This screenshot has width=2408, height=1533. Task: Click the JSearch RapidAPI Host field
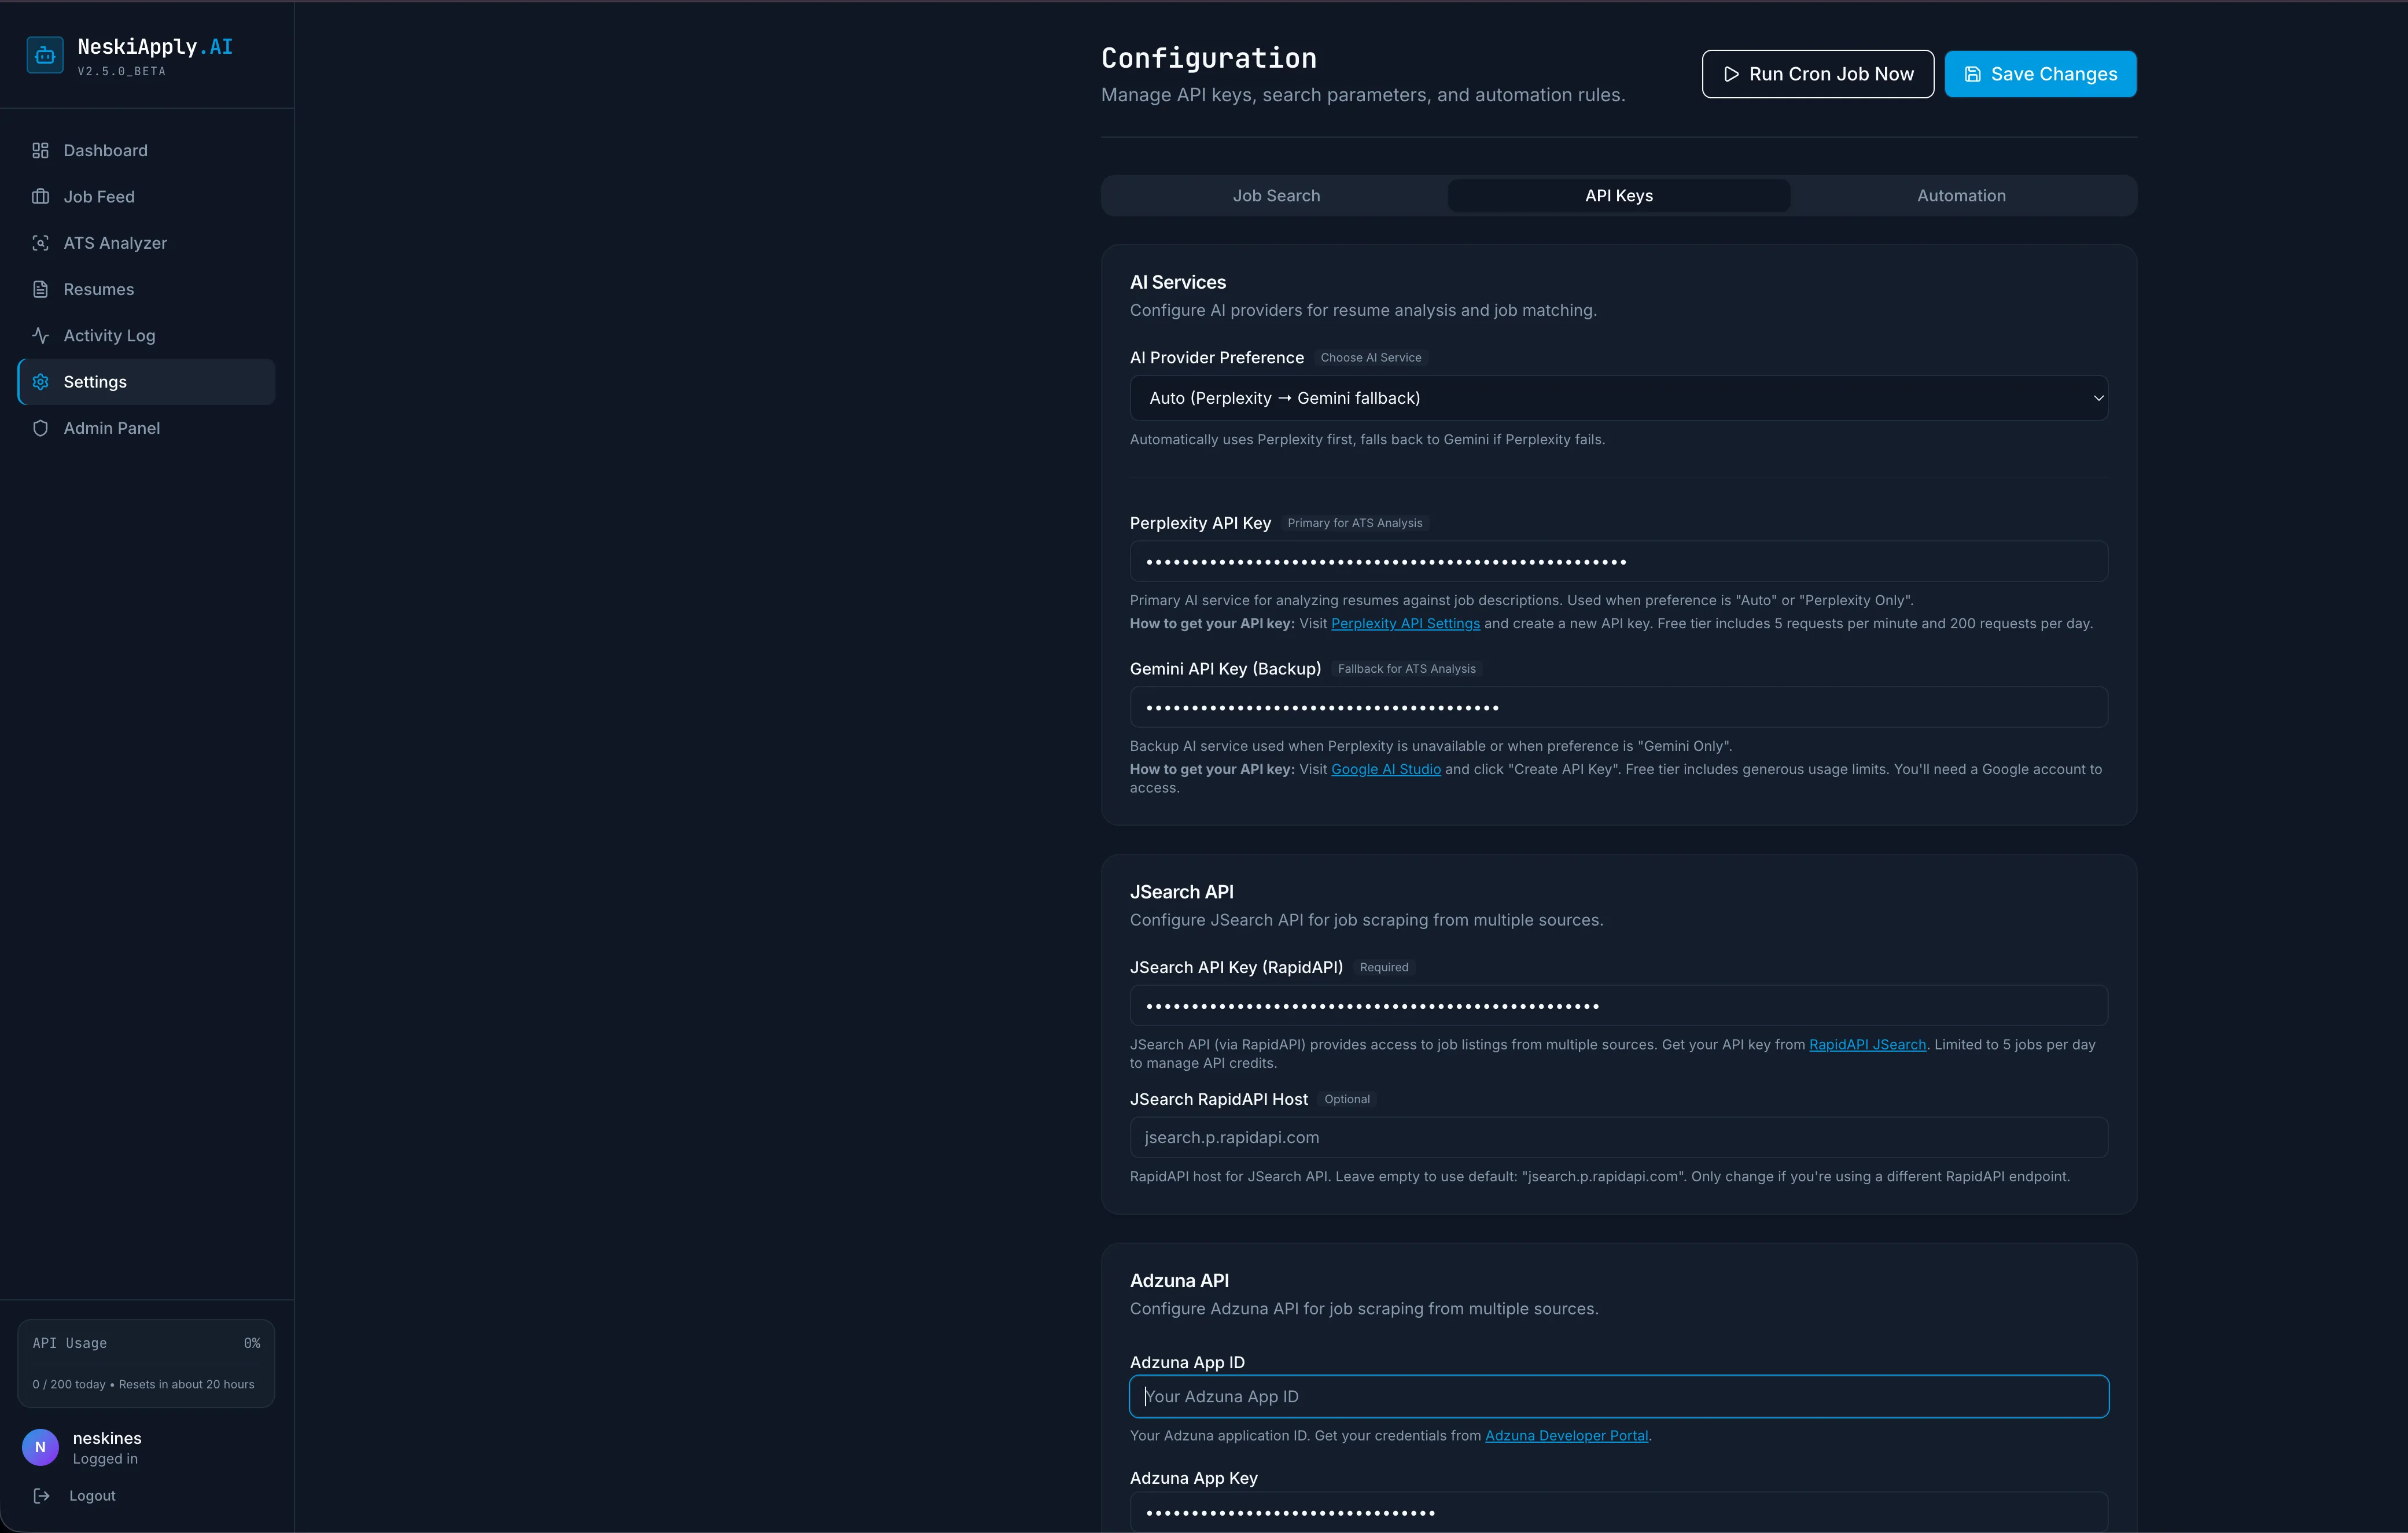click(1619, 1137)
